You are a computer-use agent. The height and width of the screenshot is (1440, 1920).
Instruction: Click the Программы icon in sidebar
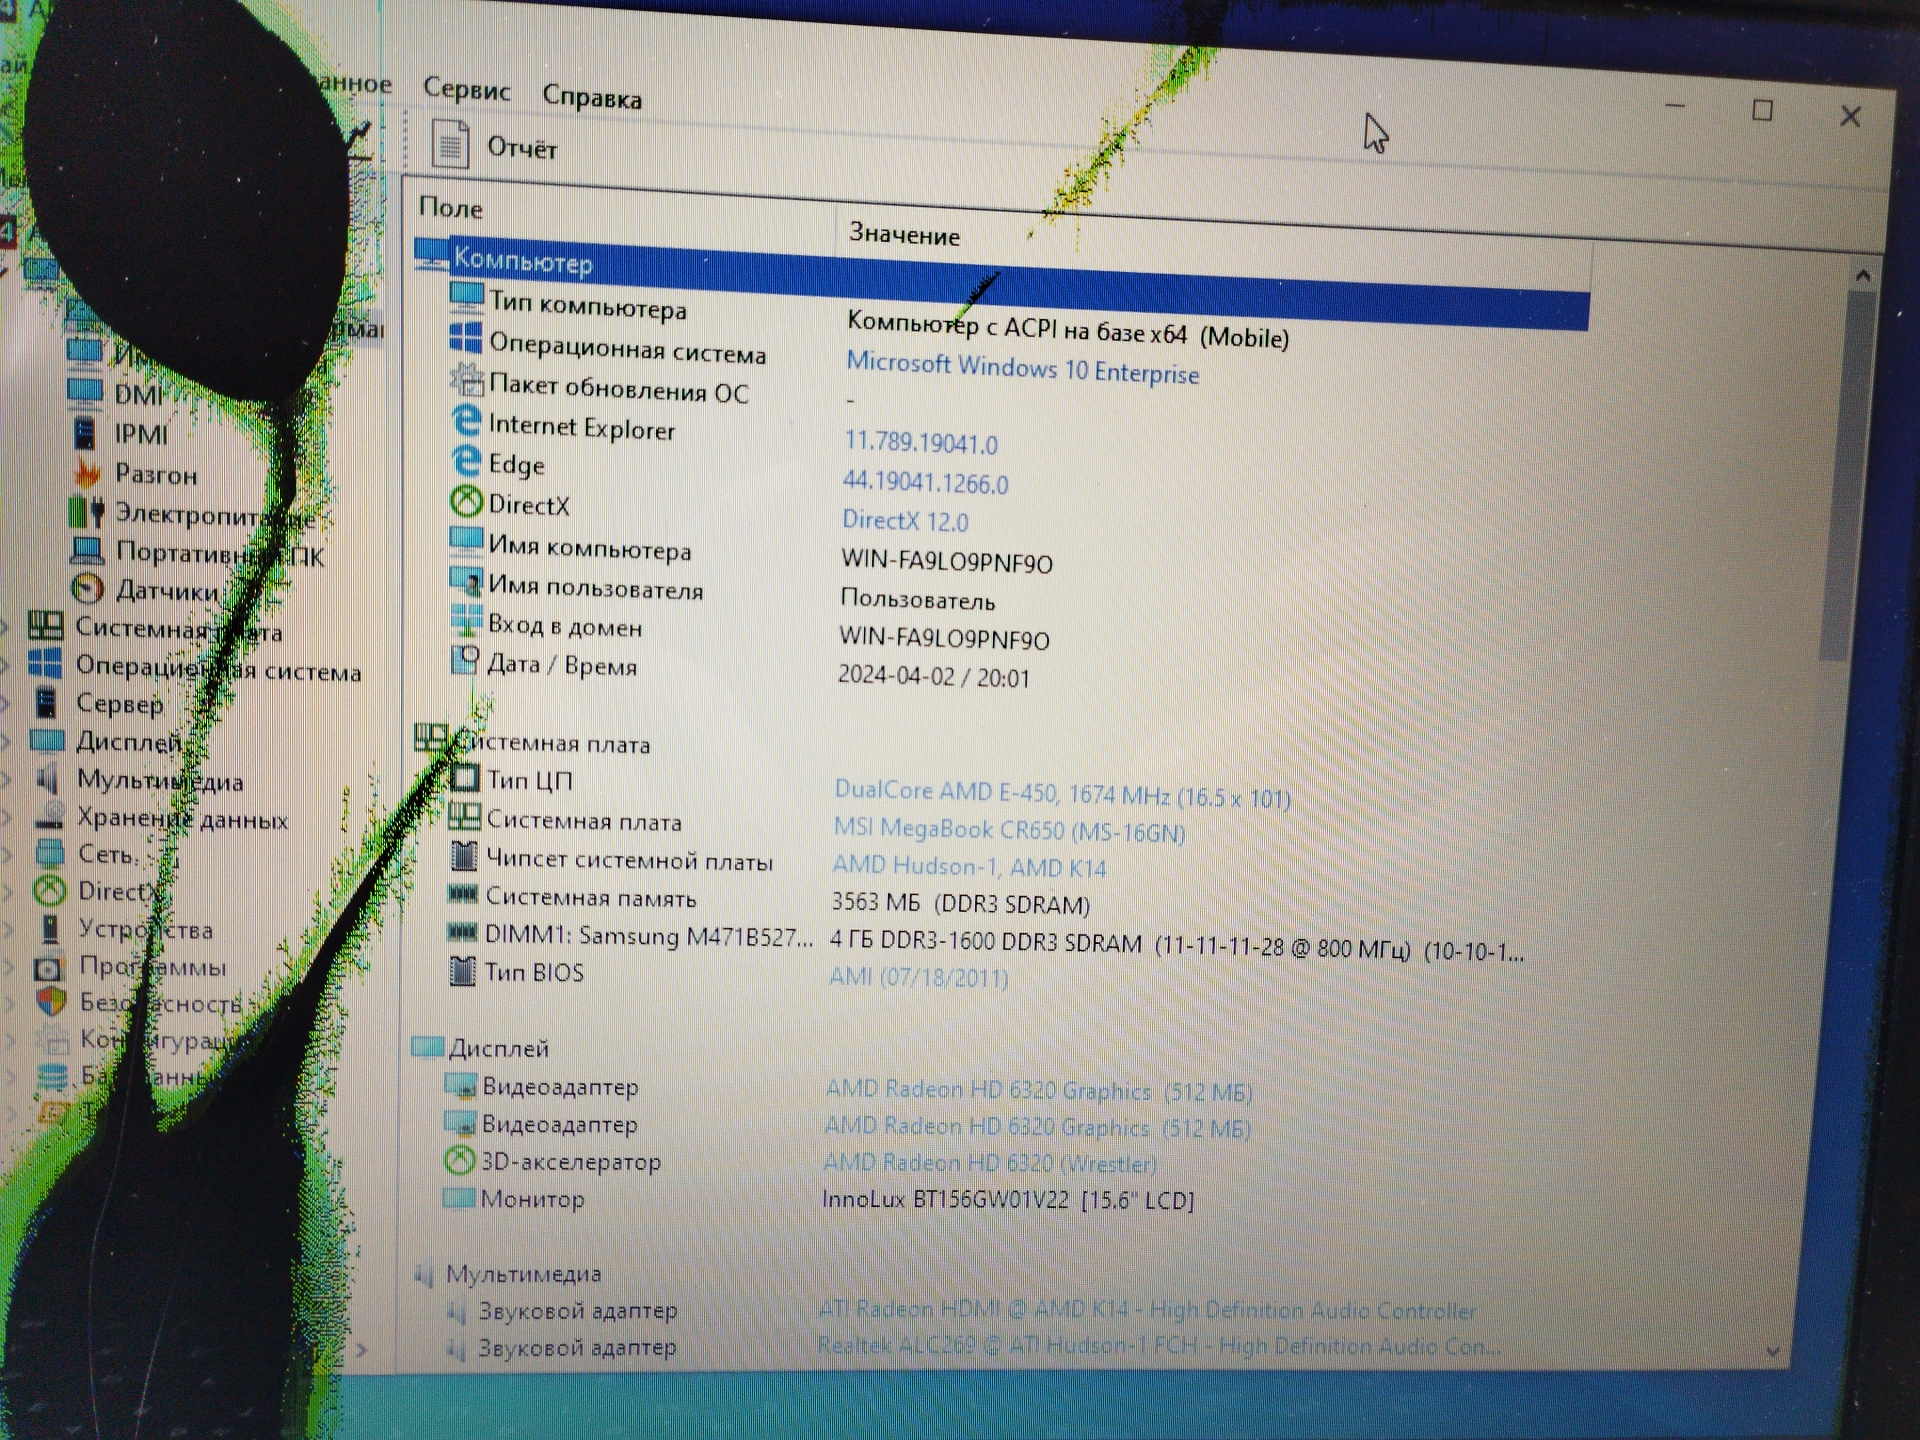pos(48,967)
